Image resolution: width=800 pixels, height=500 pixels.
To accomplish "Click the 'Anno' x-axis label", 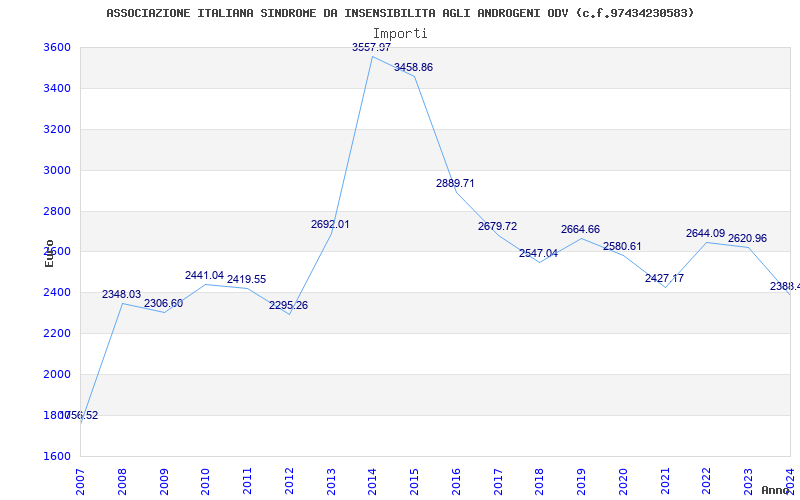I will pos(776,490).
